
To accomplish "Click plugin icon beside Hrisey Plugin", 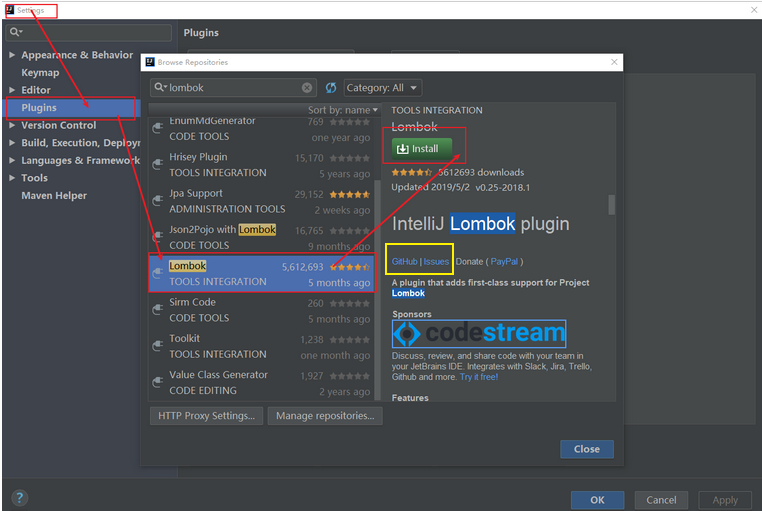I will tap(157, 164).
